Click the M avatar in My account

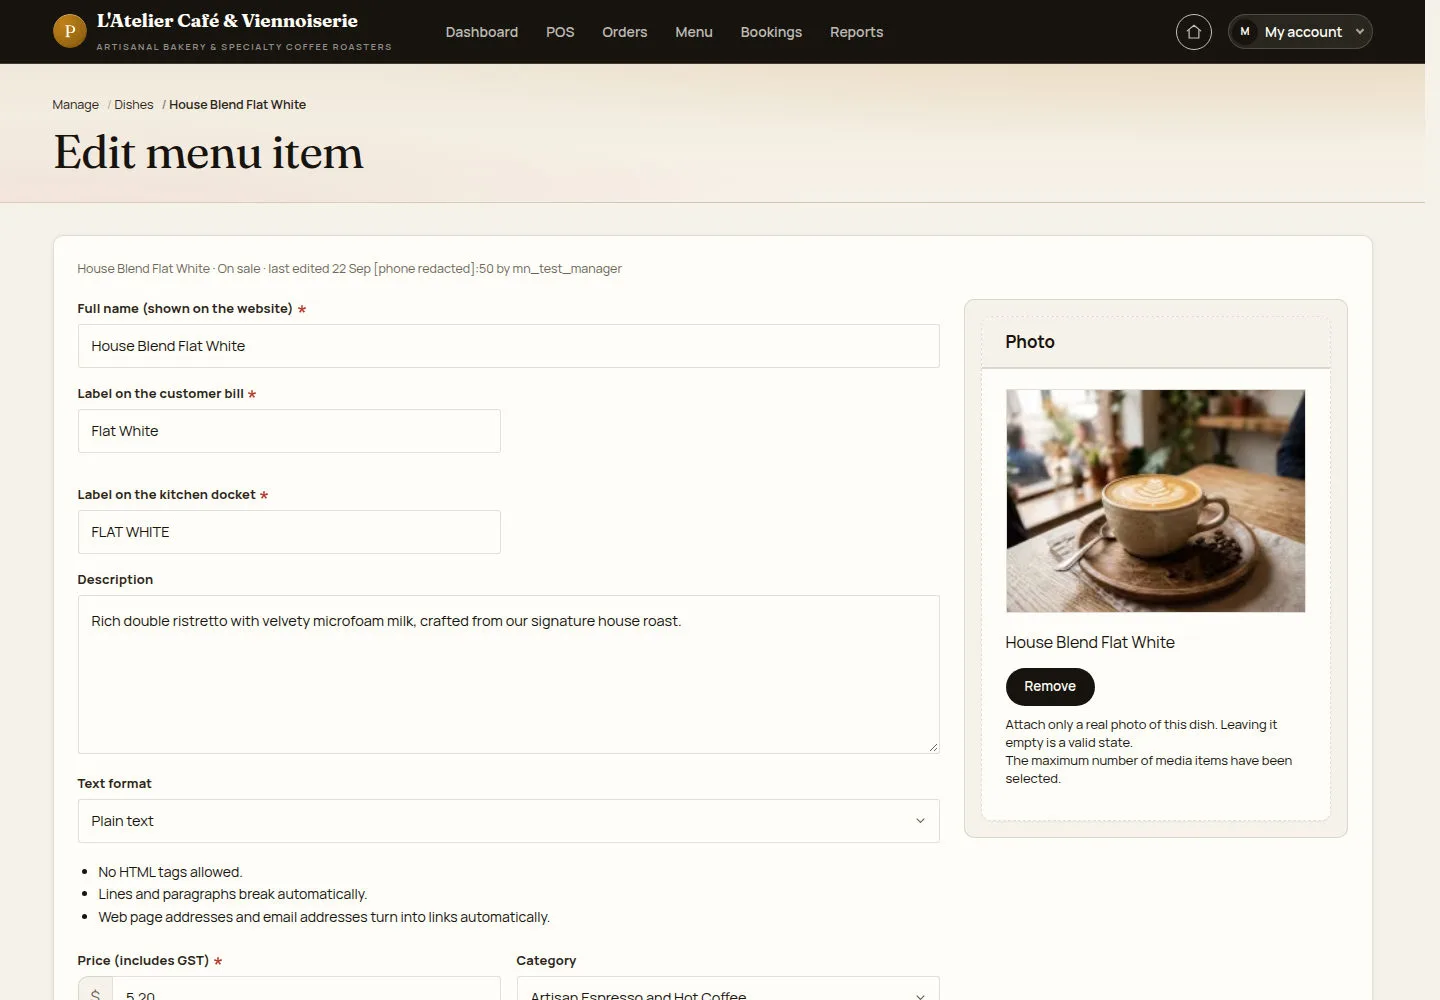[1245, 32]
